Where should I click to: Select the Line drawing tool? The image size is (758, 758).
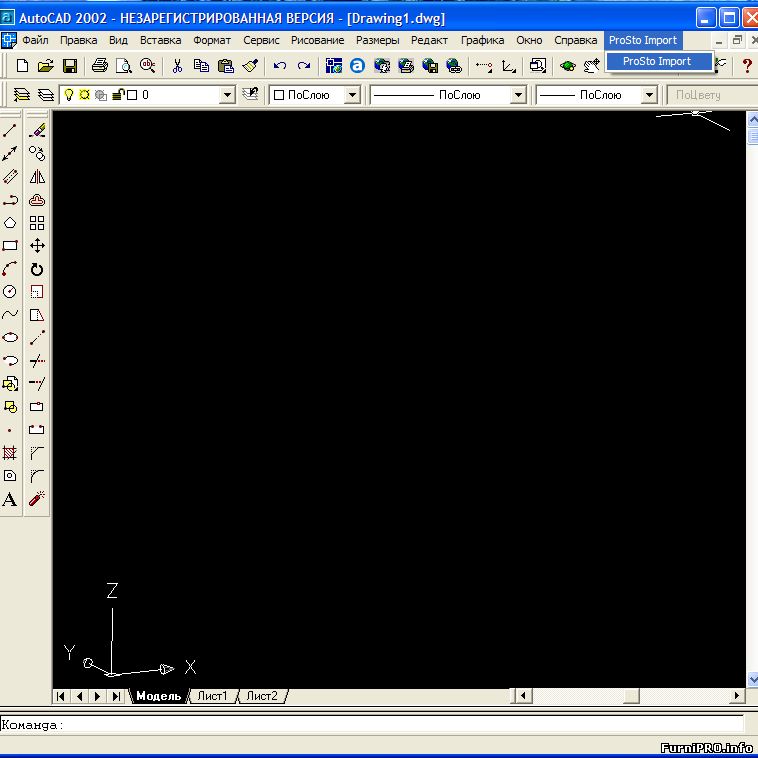pyautogui.click(x=10, y=131)
